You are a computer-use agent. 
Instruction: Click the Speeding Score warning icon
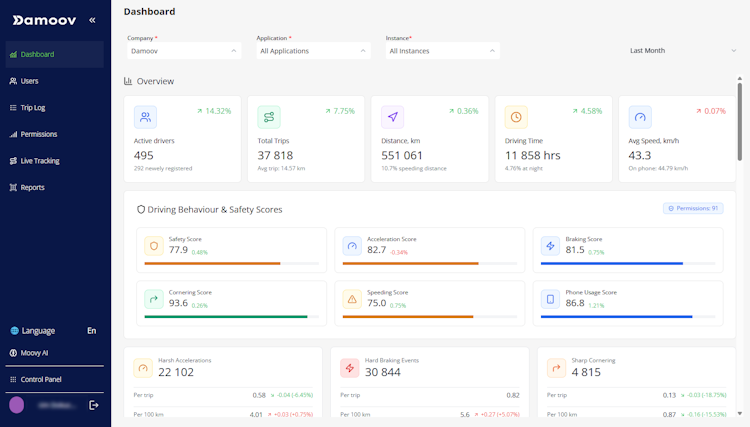[x=352, y=299]
